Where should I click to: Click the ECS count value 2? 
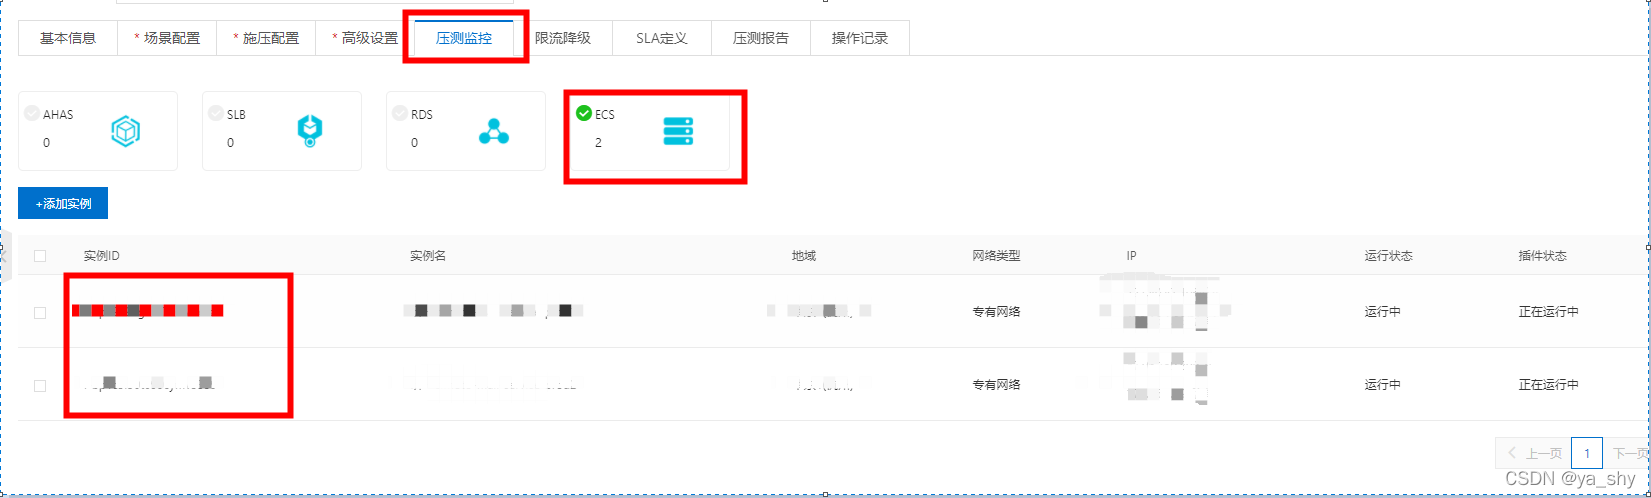(x=598, y=143)
